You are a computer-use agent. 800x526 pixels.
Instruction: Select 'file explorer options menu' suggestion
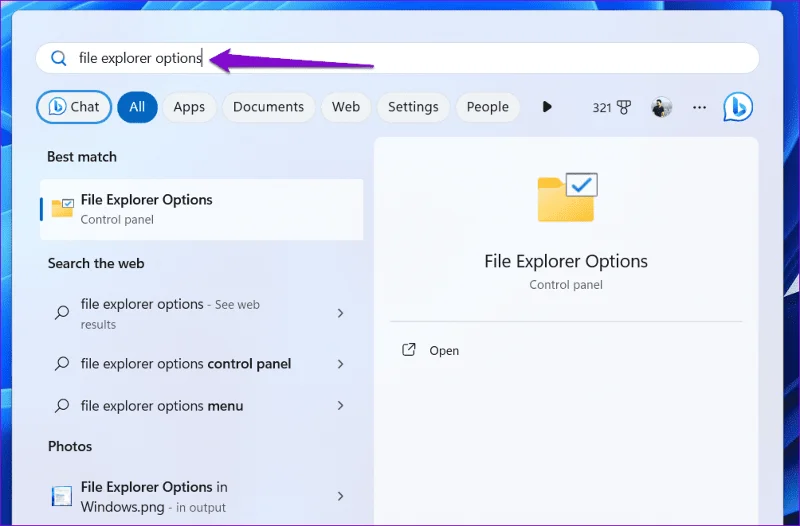(x=202, y=406)
